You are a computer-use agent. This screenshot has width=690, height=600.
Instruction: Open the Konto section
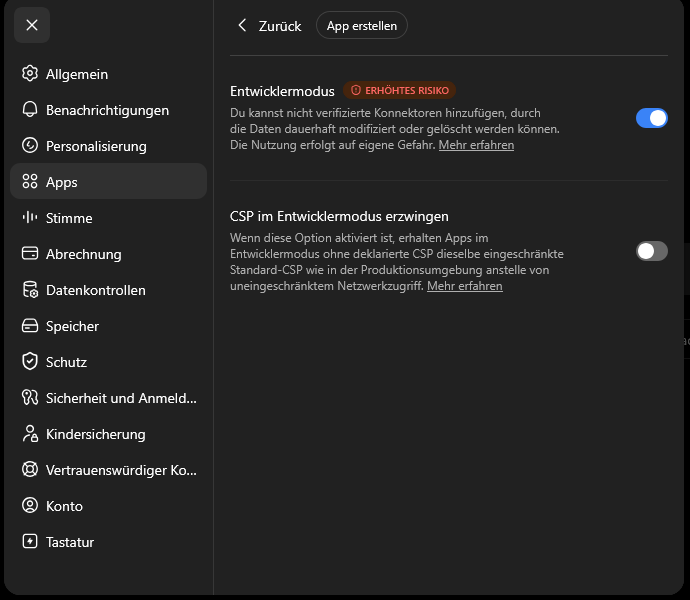point(108,506)
